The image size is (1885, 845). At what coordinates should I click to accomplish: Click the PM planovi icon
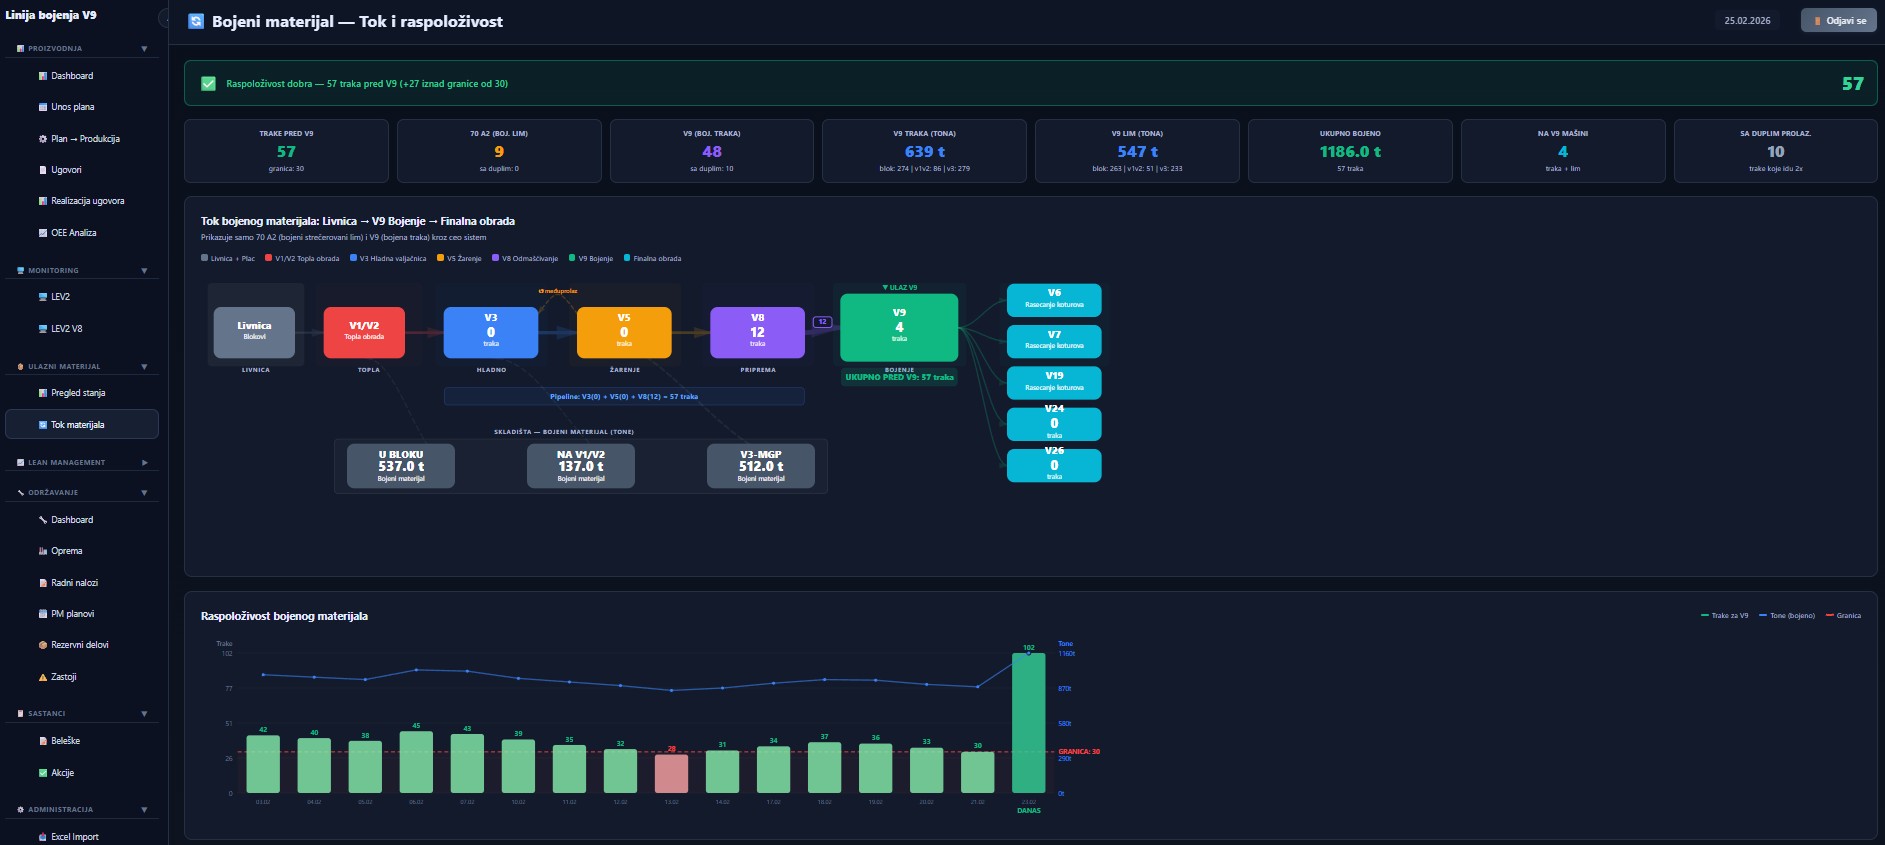[43, 614]
